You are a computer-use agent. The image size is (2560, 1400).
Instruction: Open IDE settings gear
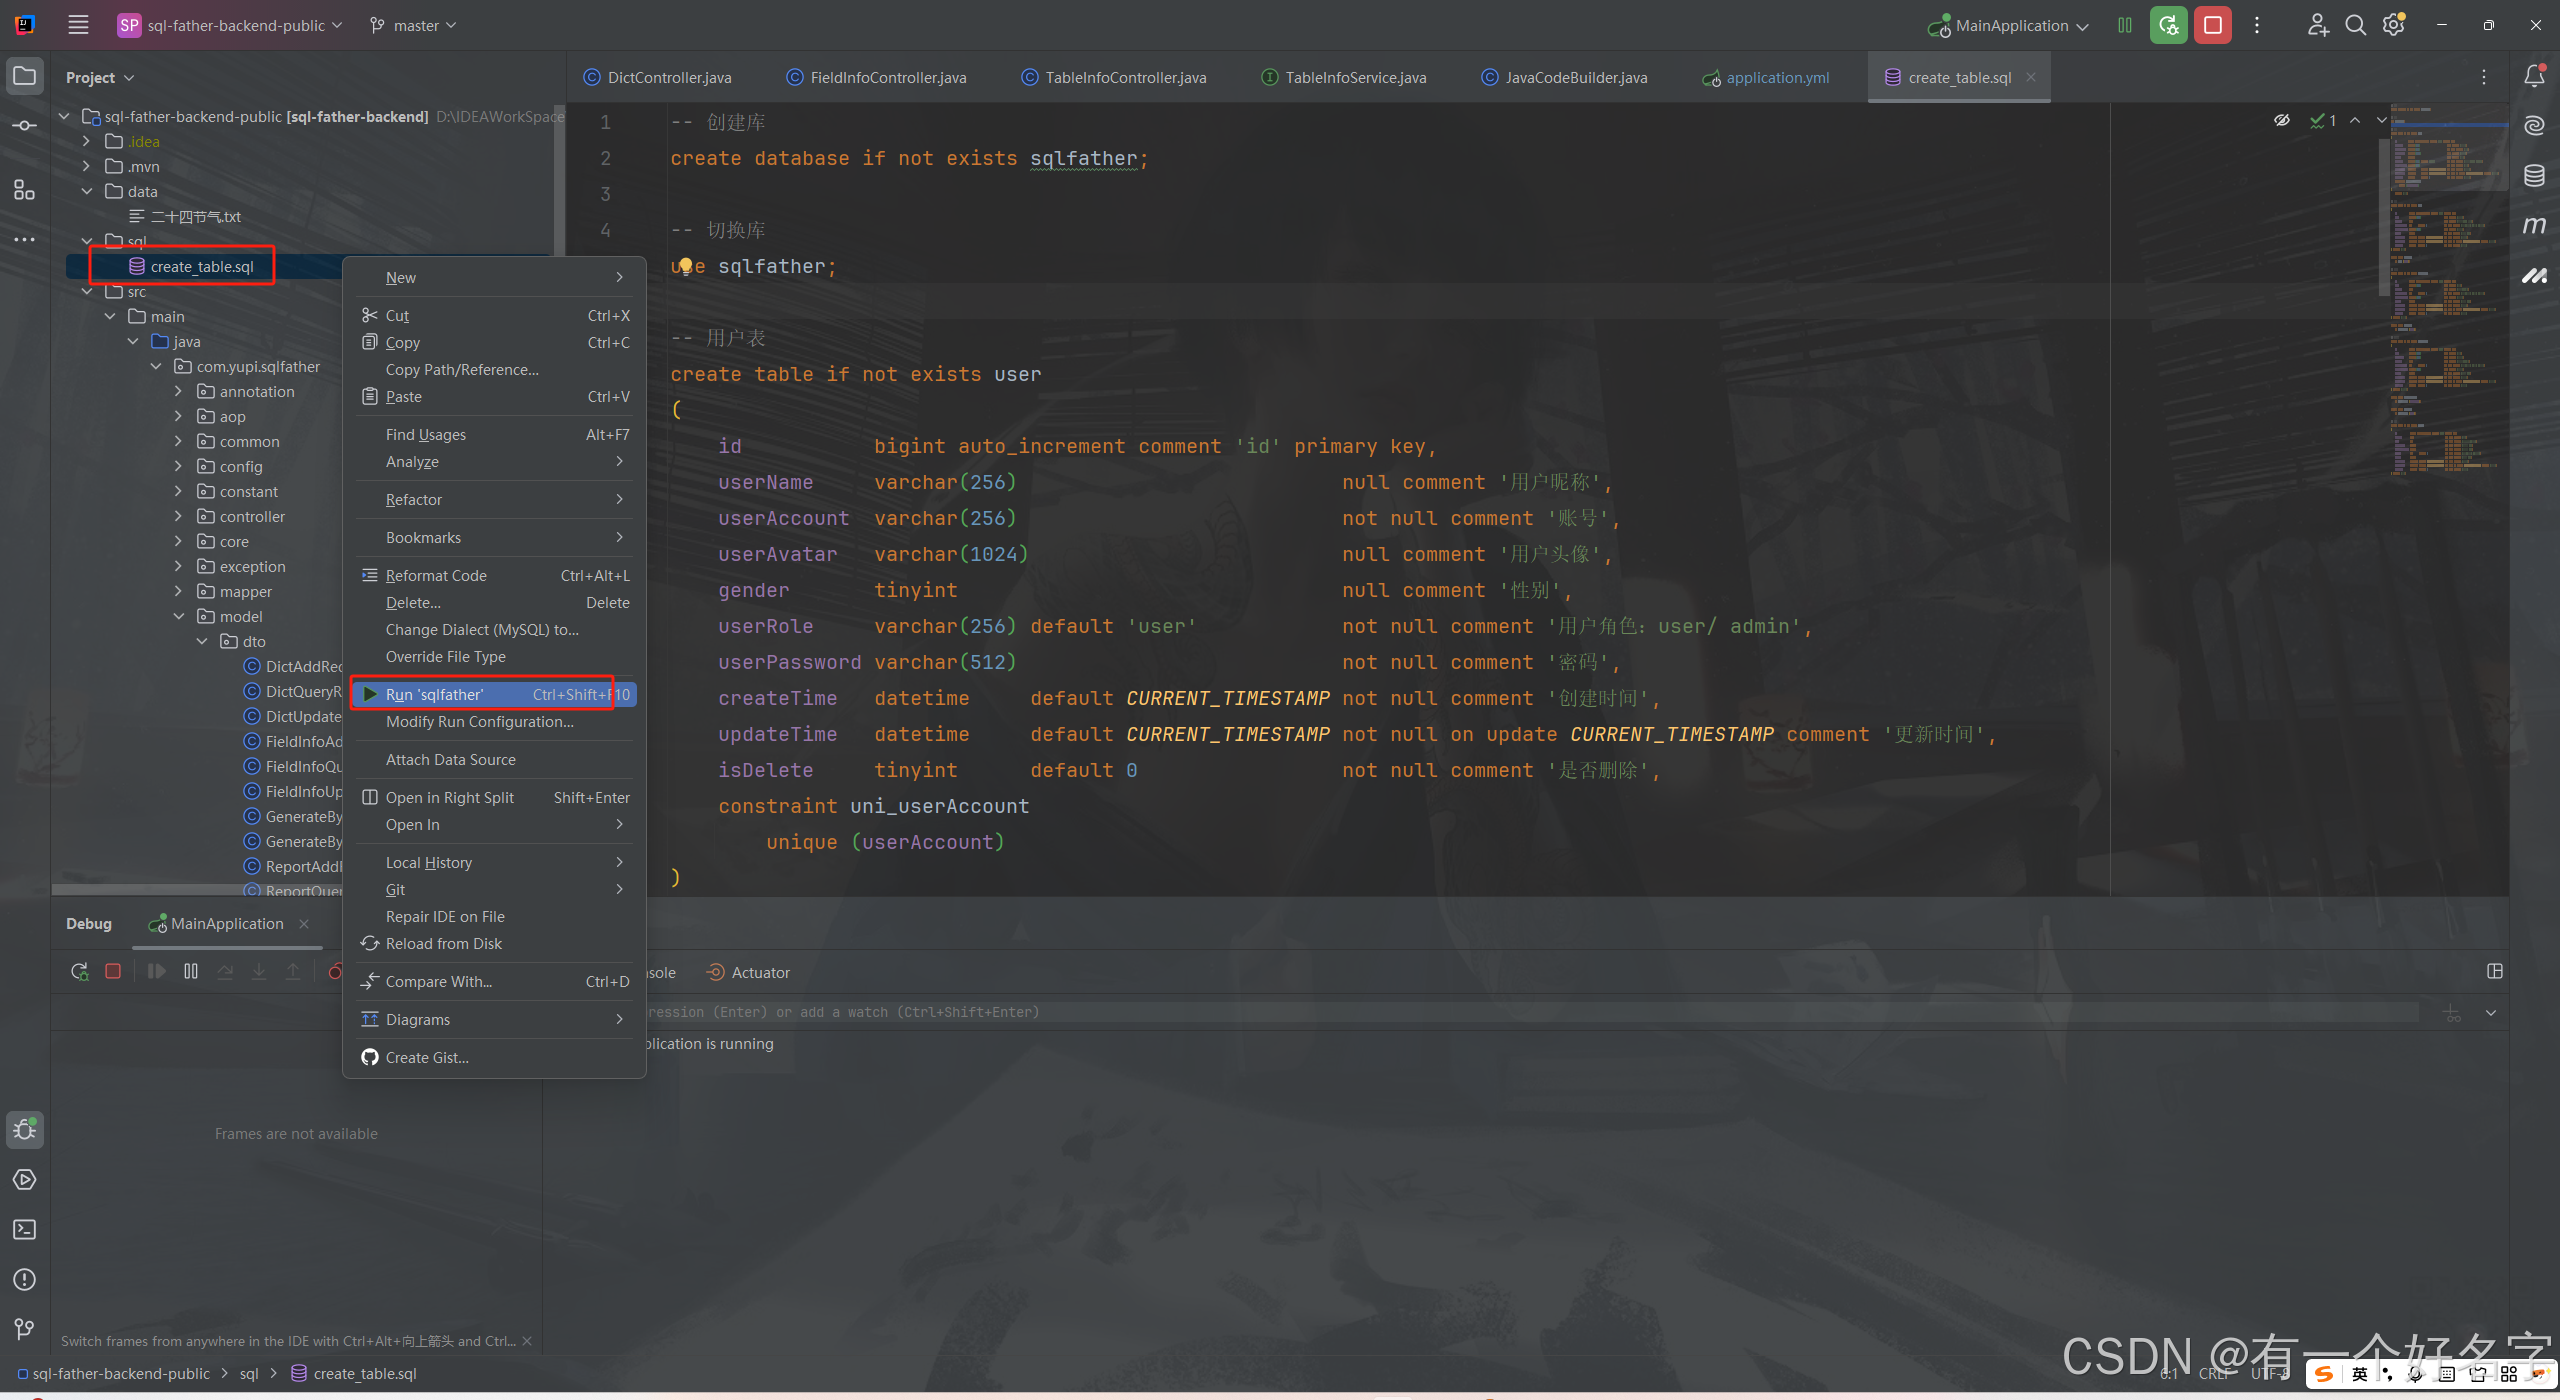coord(2394,25)
